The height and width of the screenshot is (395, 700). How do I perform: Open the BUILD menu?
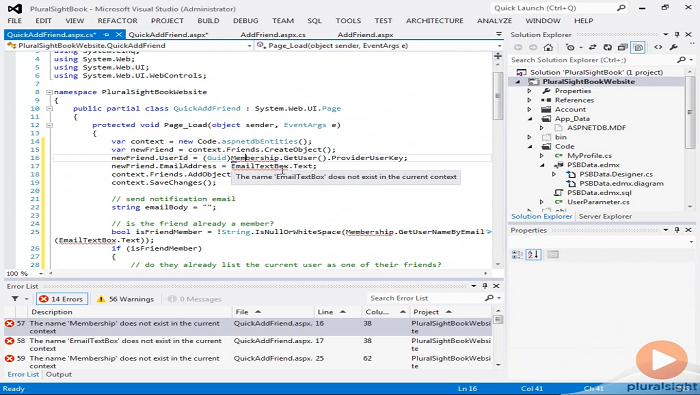click(208, 21)
